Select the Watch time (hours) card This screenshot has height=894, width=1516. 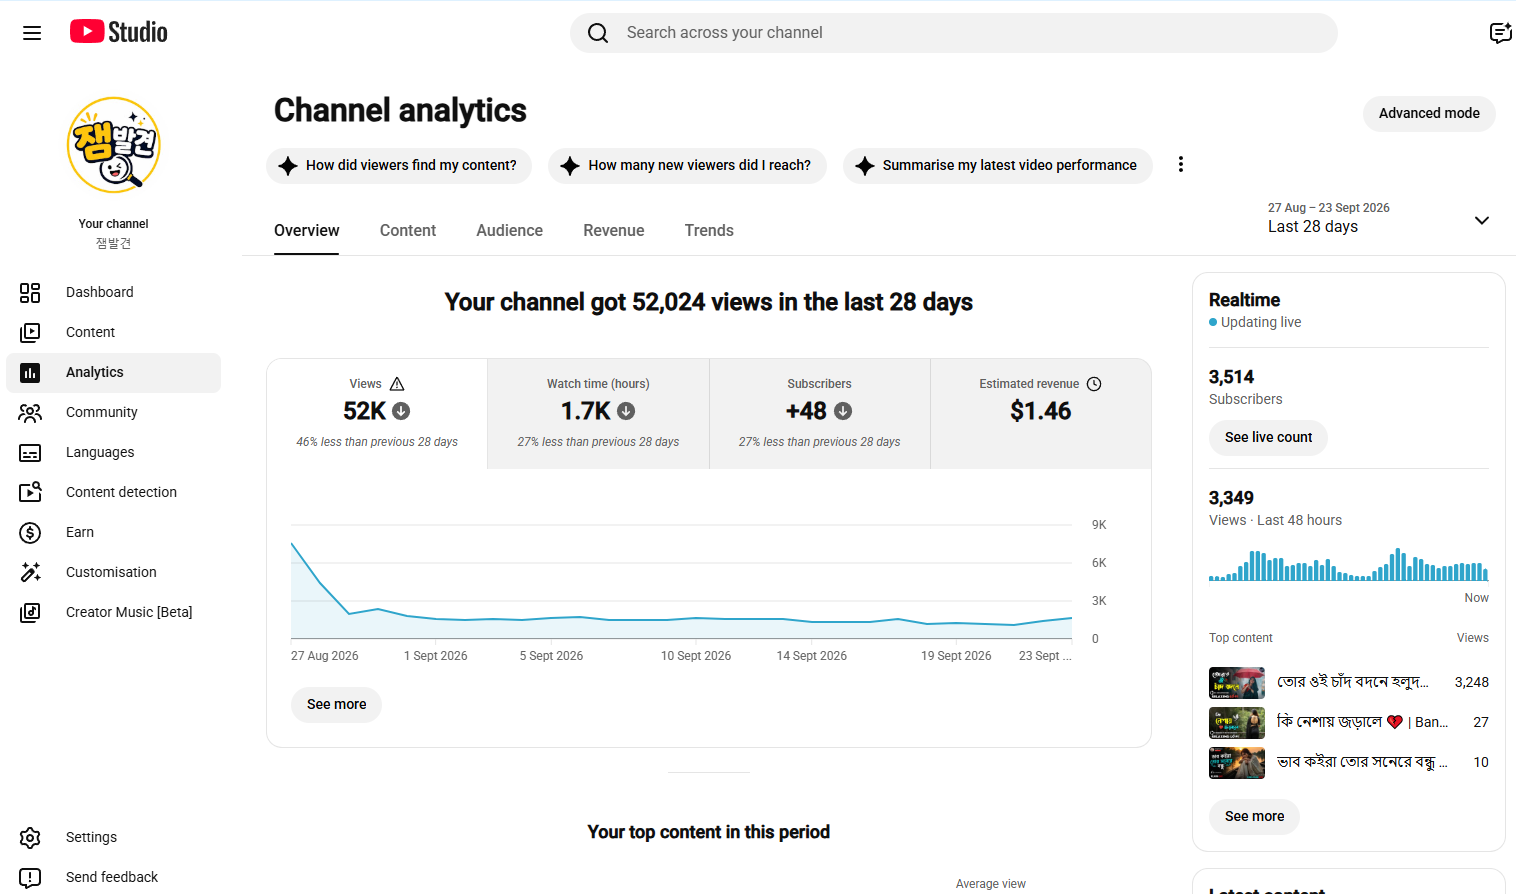(598, 414)
